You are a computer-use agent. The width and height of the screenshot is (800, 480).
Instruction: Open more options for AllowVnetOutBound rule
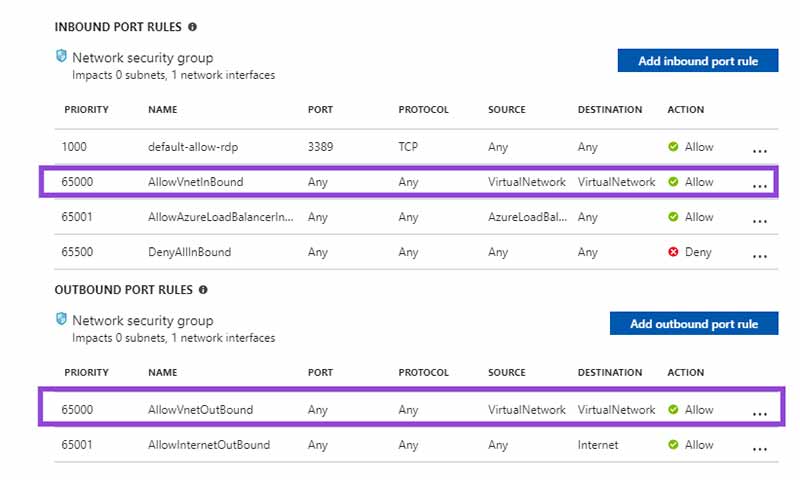(760, 414)
